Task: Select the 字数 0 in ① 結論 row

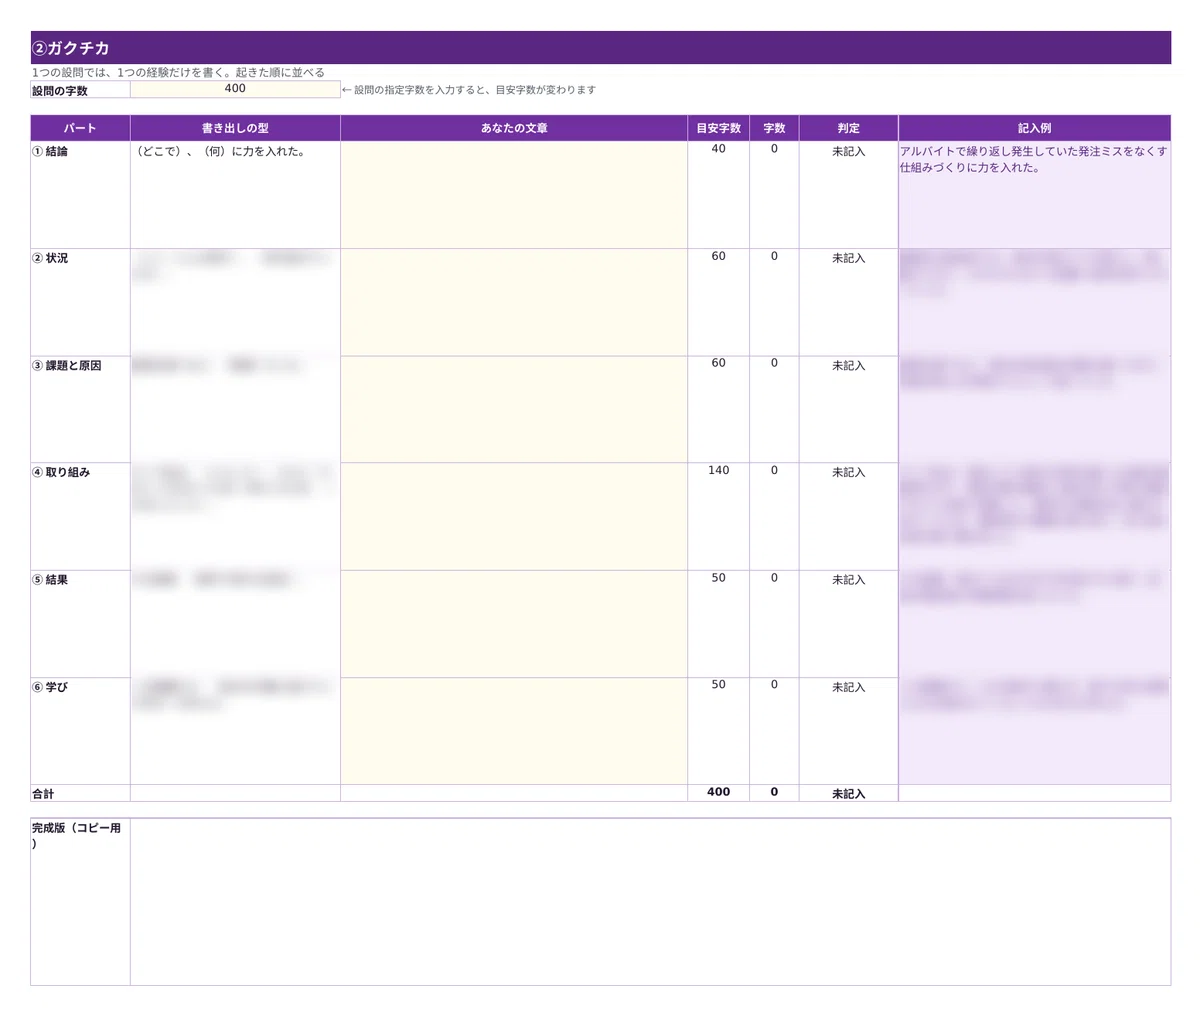Action: point(774,149)
